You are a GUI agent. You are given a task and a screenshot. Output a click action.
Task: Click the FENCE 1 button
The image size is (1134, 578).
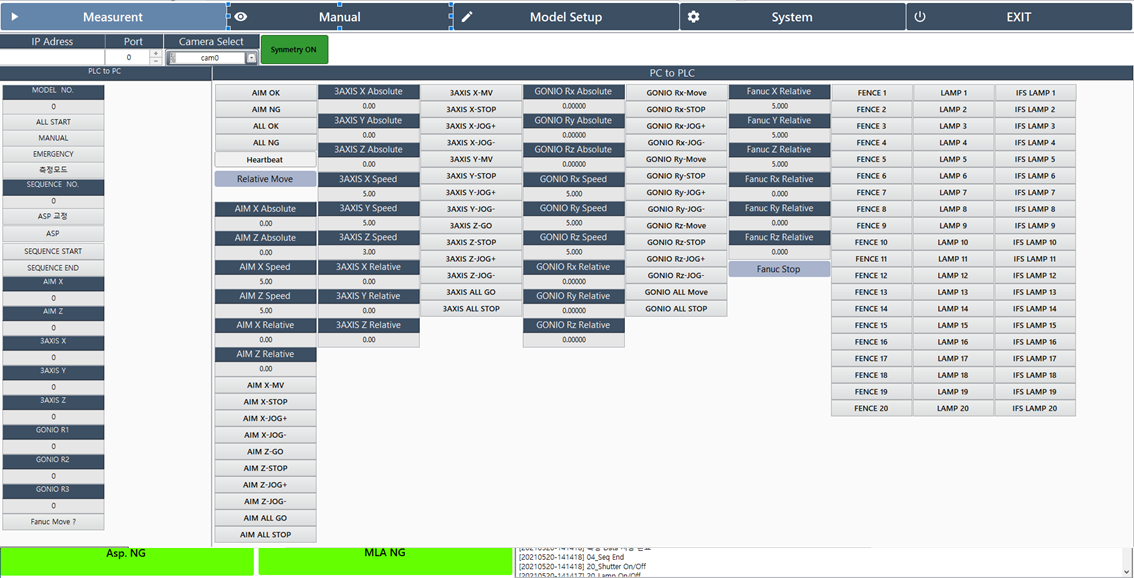pos(870,93)
